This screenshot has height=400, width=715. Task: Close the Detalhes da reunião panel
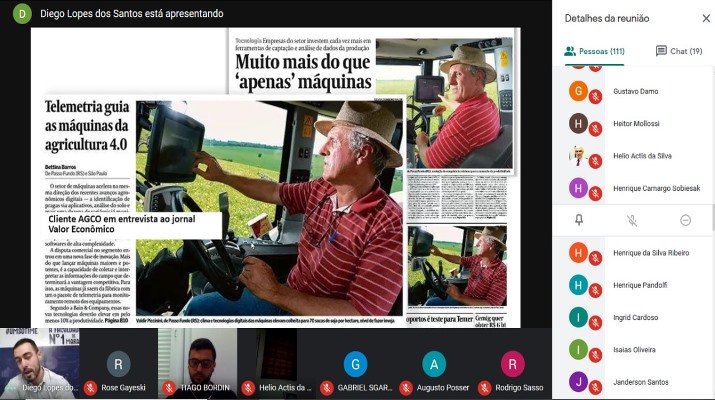706,18
